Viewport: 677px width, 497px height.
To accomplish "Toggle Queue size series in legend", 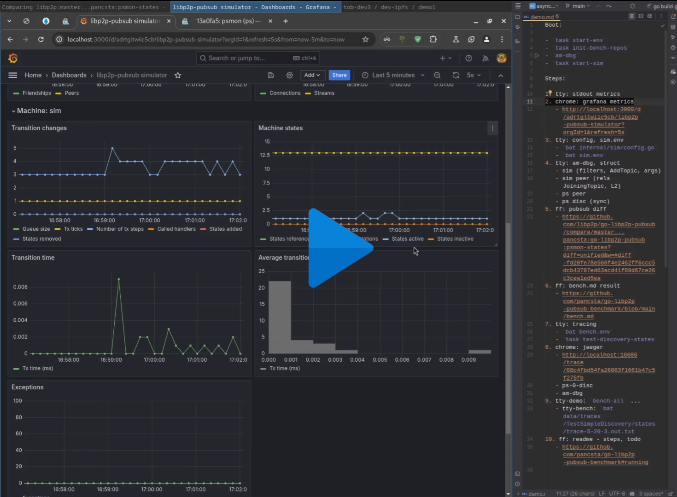I will click(35, 228).
